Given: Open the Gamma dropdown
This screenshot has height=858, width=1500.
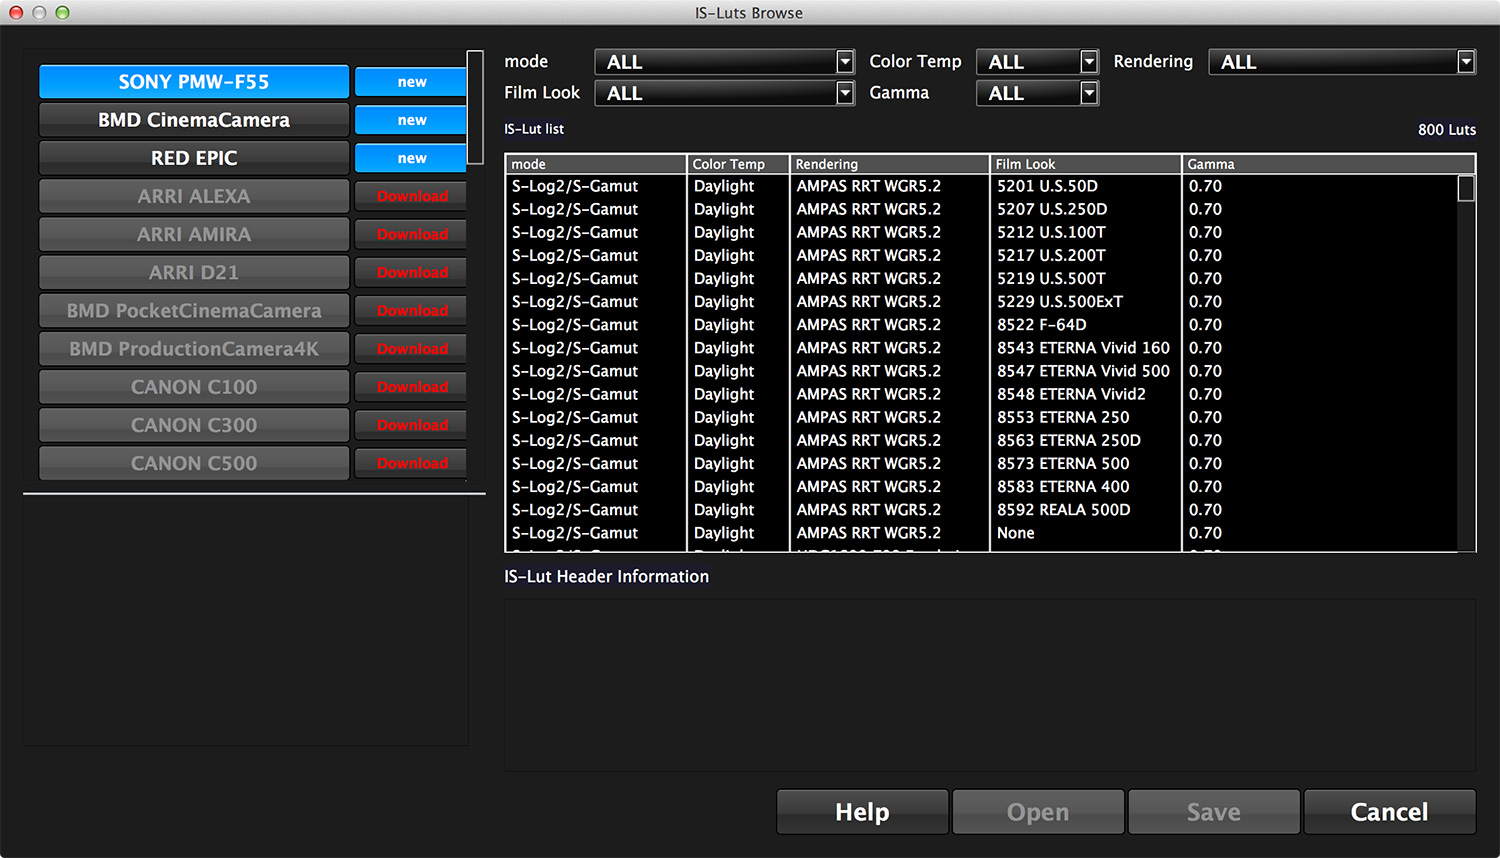Looking at the screenshot, I should (1037, 93).
